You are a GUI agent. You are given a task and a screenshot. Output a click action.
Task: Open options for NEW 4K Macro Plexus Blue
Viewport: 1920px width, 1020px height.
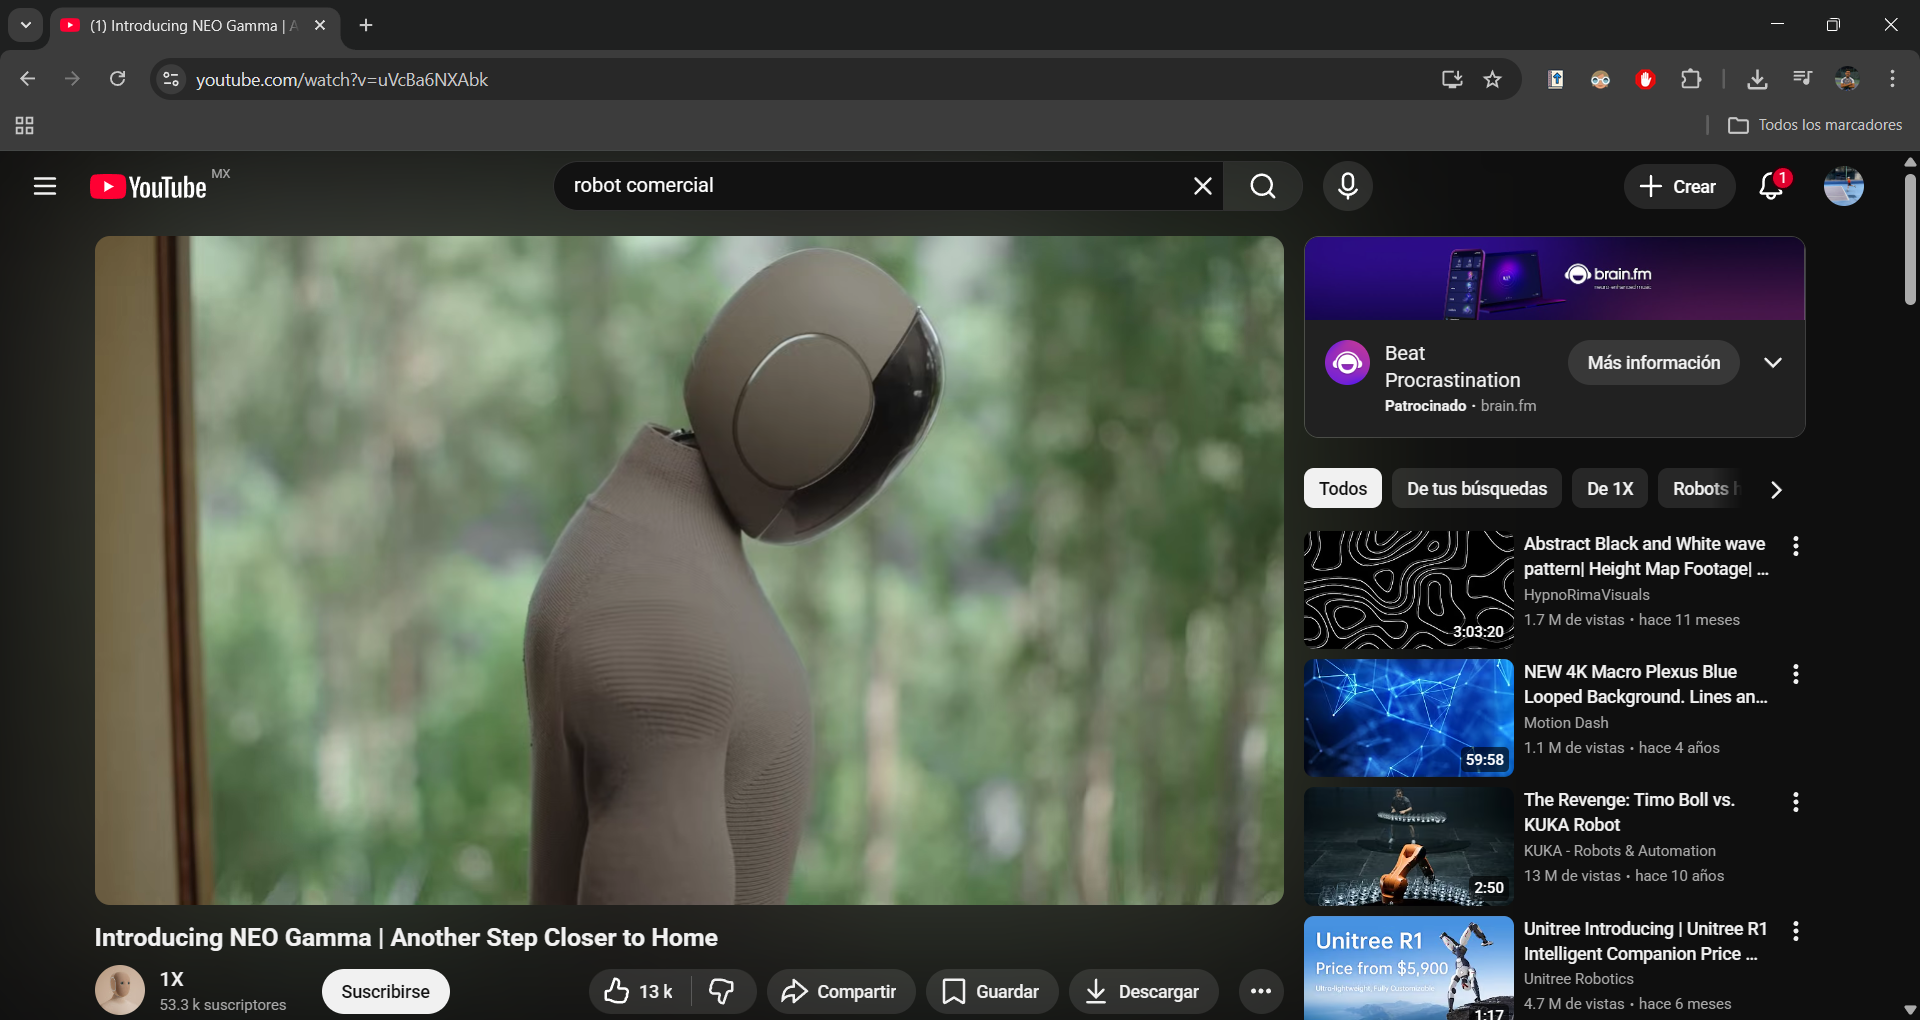point(1796,674)
